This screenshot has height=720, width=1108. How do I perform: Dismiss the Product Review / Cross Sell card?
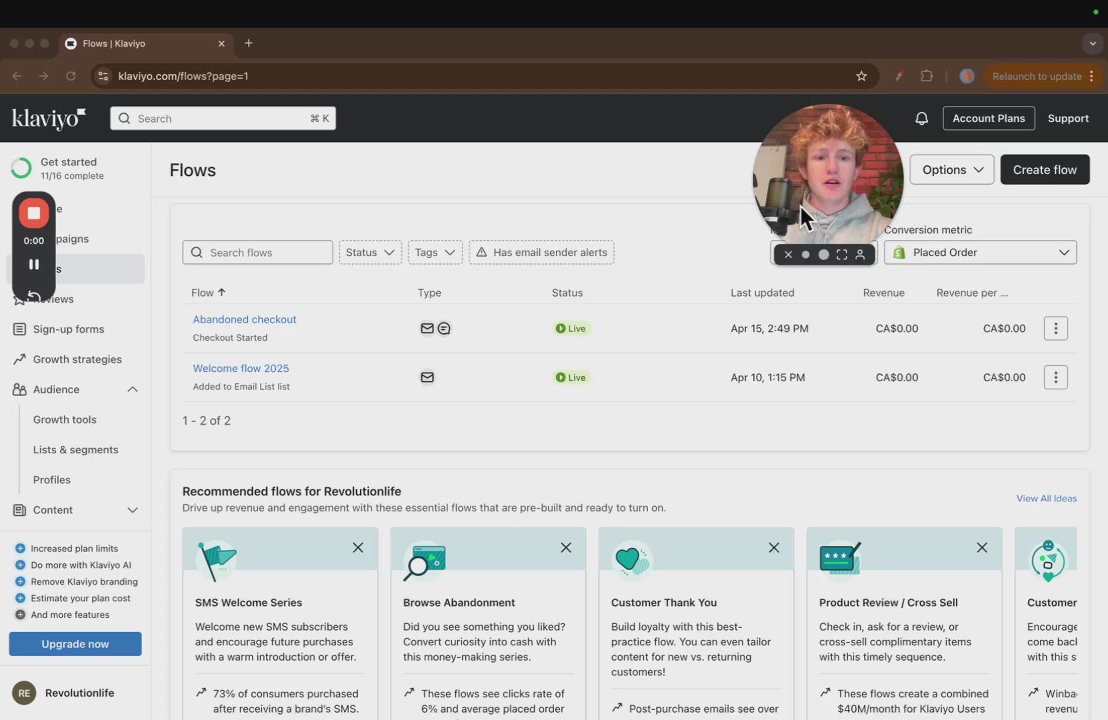click(x=982, y=548)
